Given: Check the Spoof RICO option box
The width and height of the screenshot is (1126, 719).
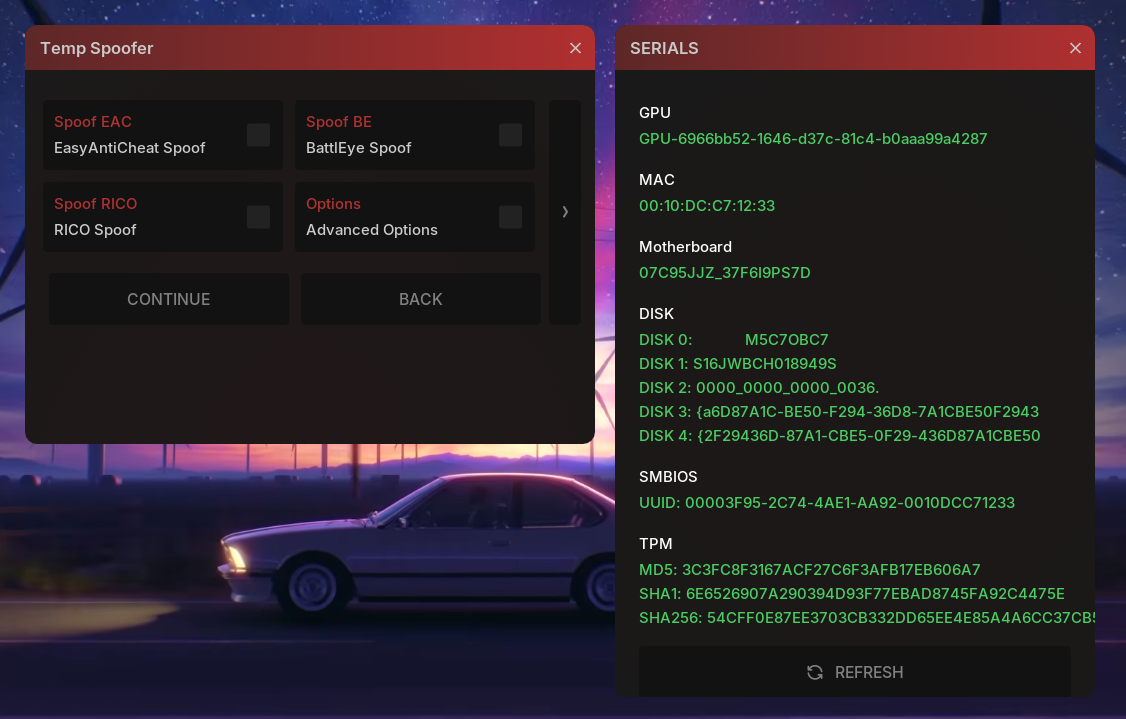Looking at the screenshot, I should click(x=259, y=217).
